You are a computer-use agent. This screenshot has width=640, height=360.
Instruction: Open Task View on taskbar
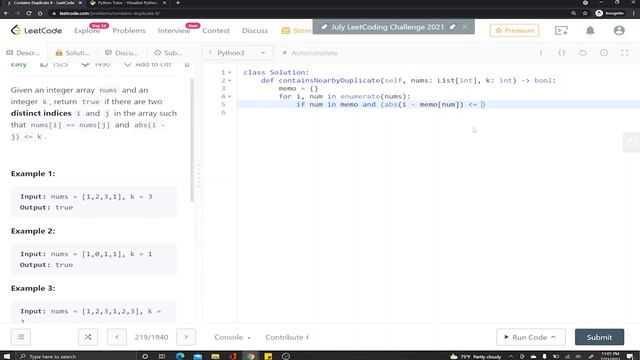162,356
